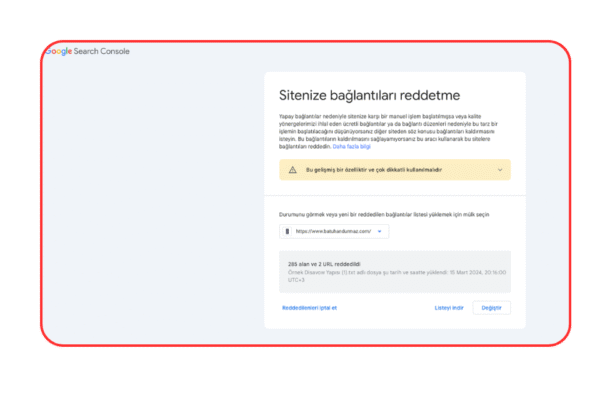The image size is (600, 400).
Task: Open the property selection dropdown
Action: [334, 231]
